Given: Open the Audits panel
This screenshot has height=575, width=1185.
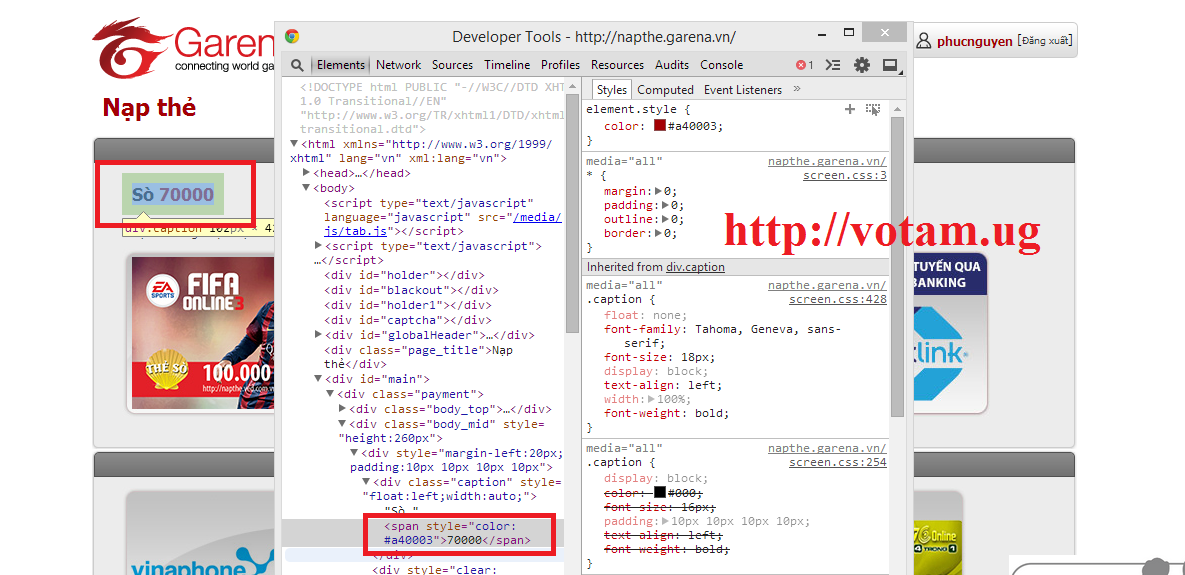Looking at the screenshot, I should [672, 65].
